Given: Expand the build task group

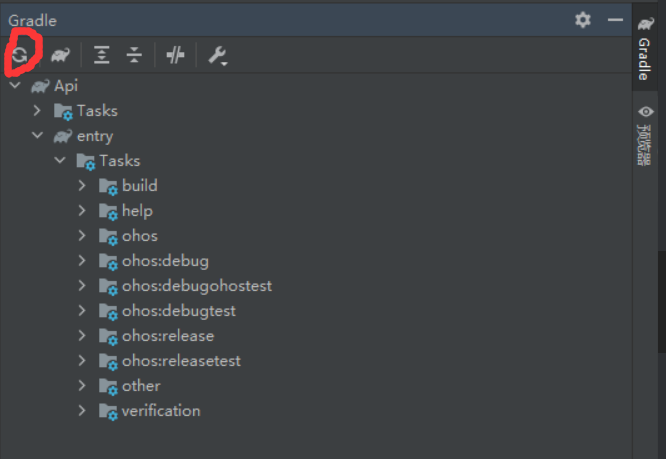Looking at the screenshot, I should click(84, 186).
